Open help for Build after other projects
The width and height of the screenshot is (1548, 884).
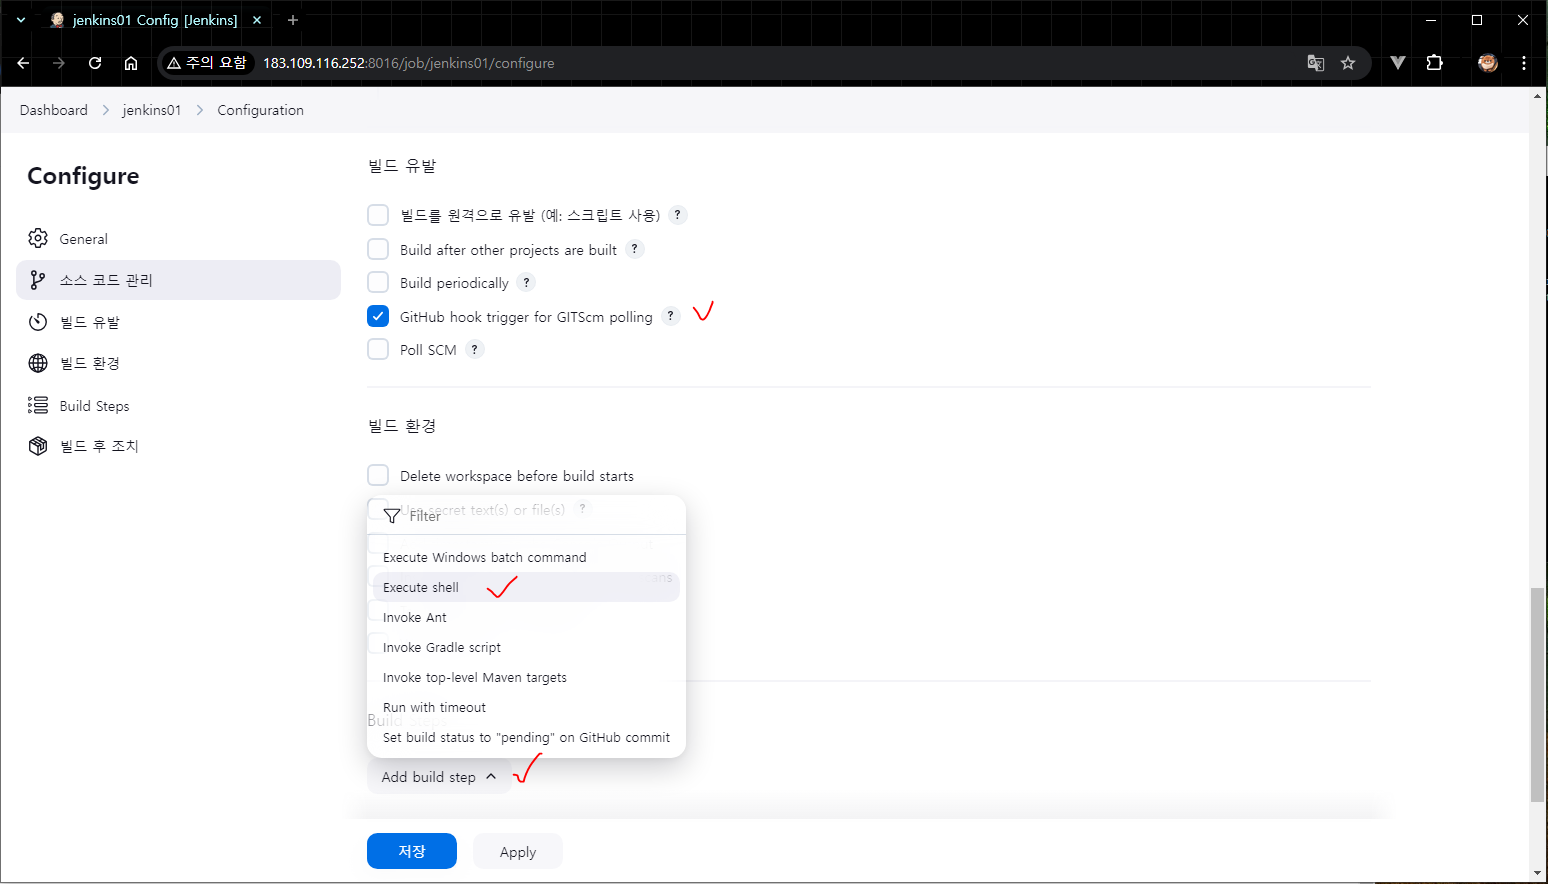634,249
